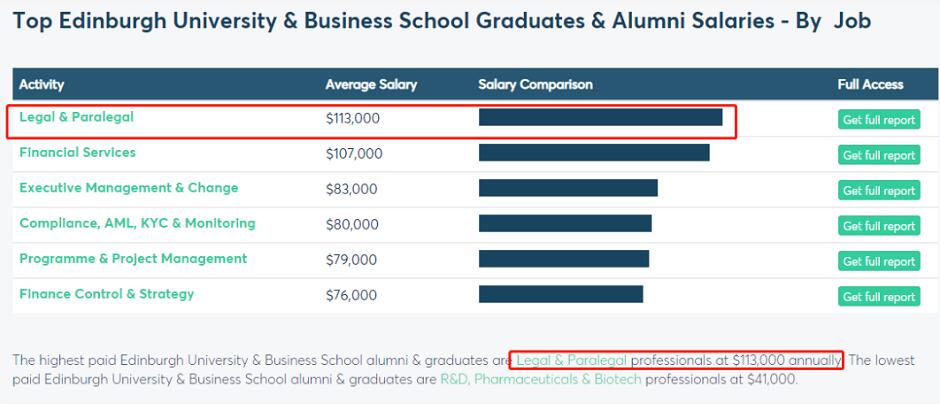This screenshot has height=404, width=940.
Task: Open Executive Management & Change link
Action: [x=128, y=188]
